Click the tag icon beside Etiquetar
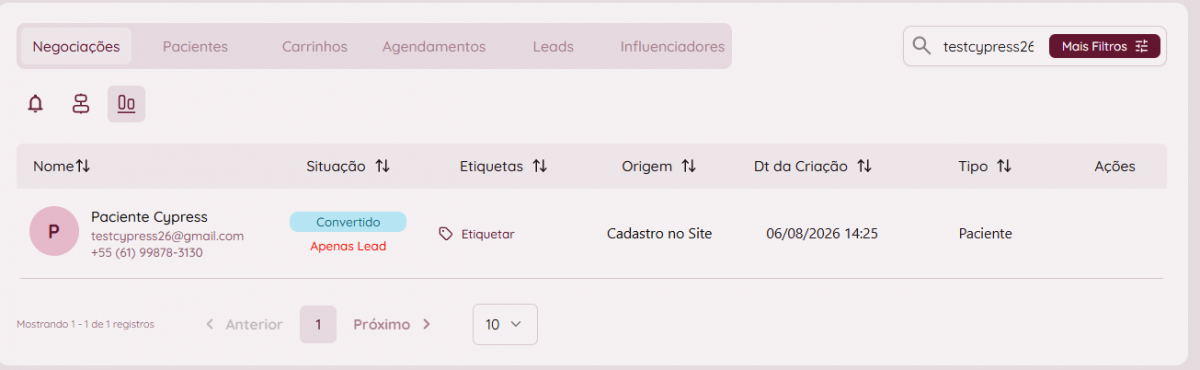This screenshot has height=370, width=1200. coord(446,234)
